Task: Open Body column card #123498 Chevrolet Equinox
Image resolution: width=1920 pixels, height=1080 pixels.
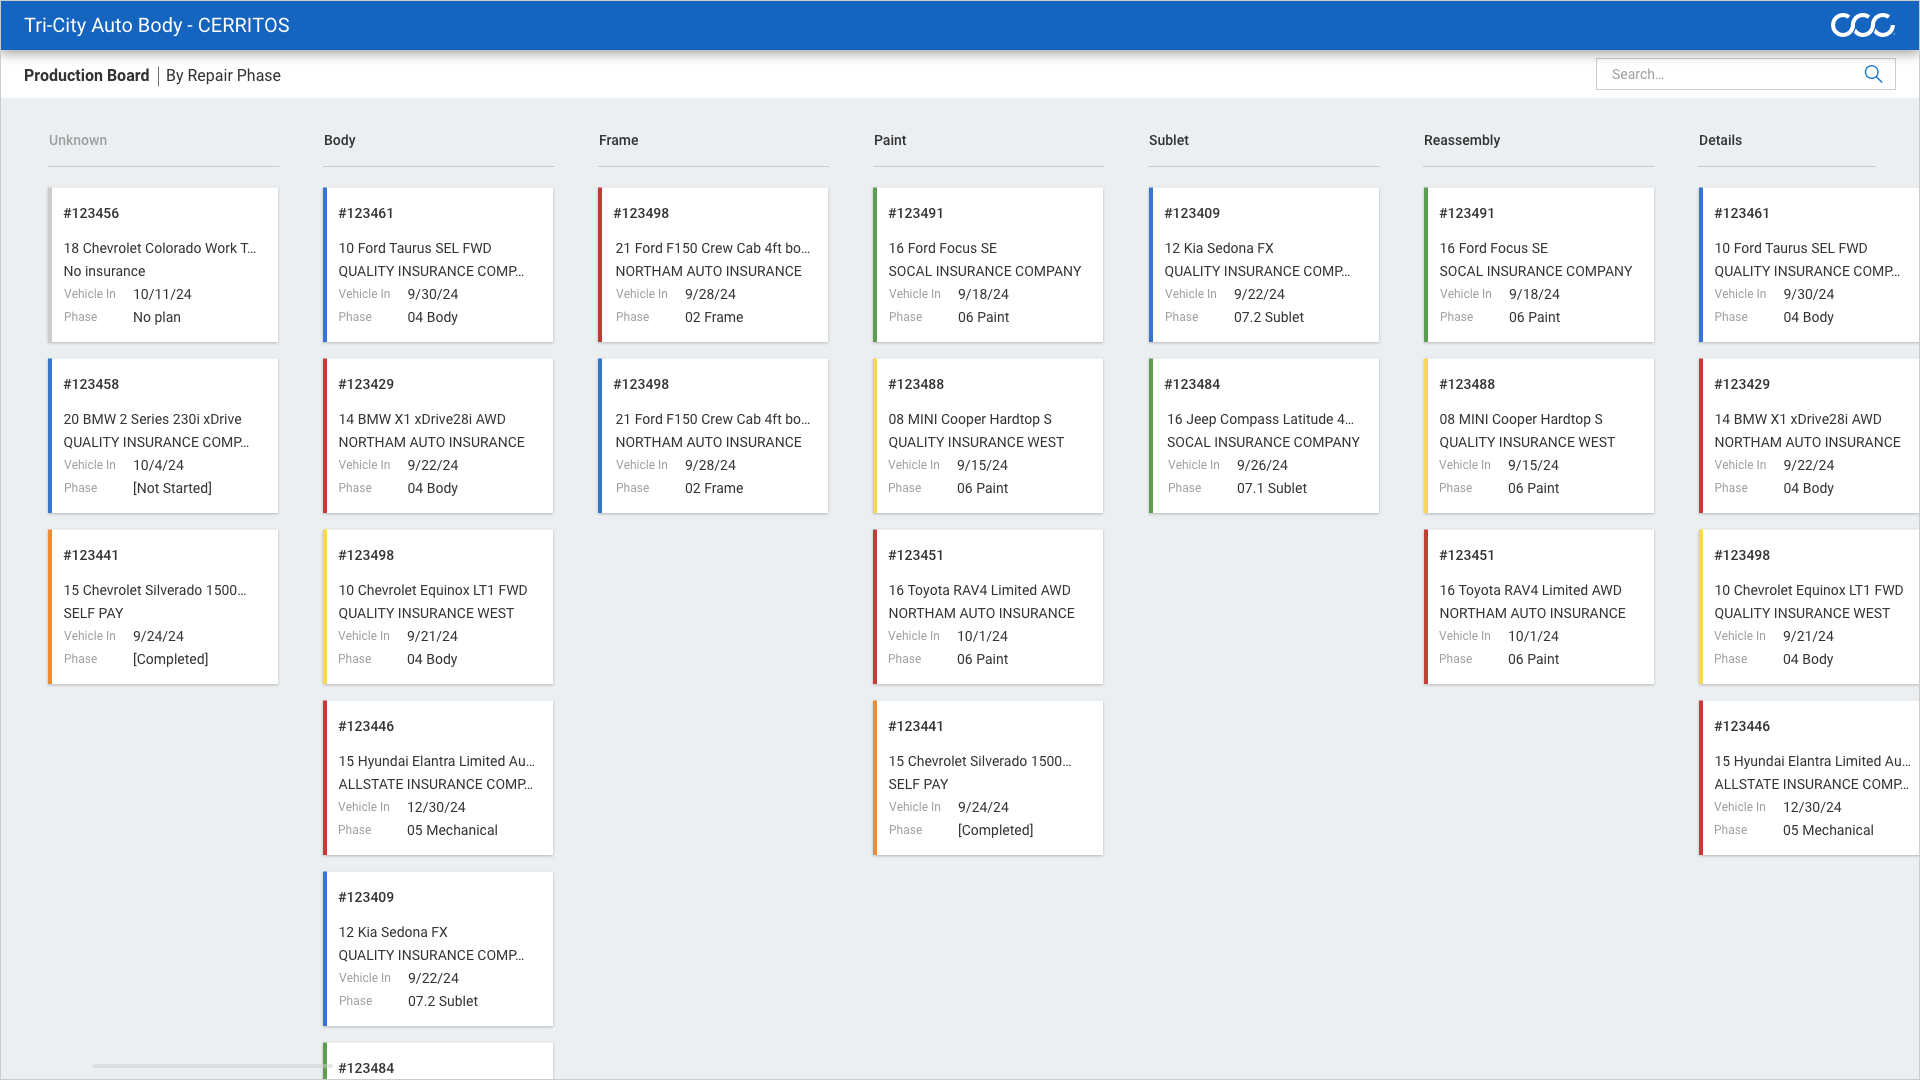Action: (x=438, y=607)
